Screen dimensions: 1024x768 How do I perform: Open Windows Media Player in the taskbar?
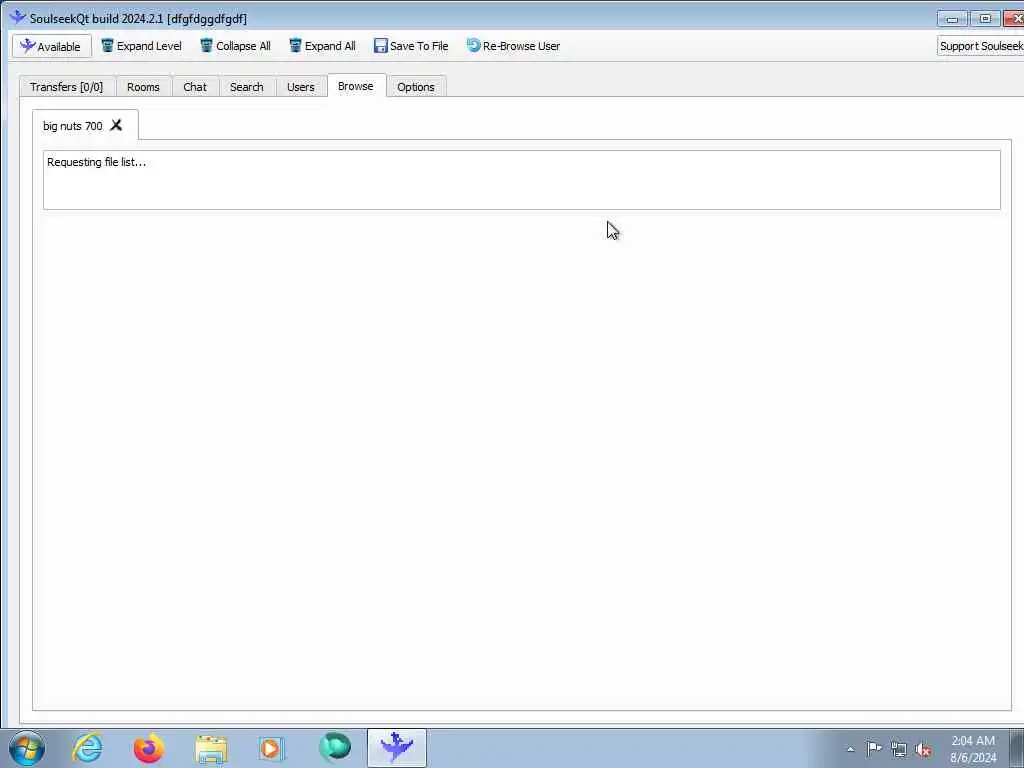click(270, 748)
